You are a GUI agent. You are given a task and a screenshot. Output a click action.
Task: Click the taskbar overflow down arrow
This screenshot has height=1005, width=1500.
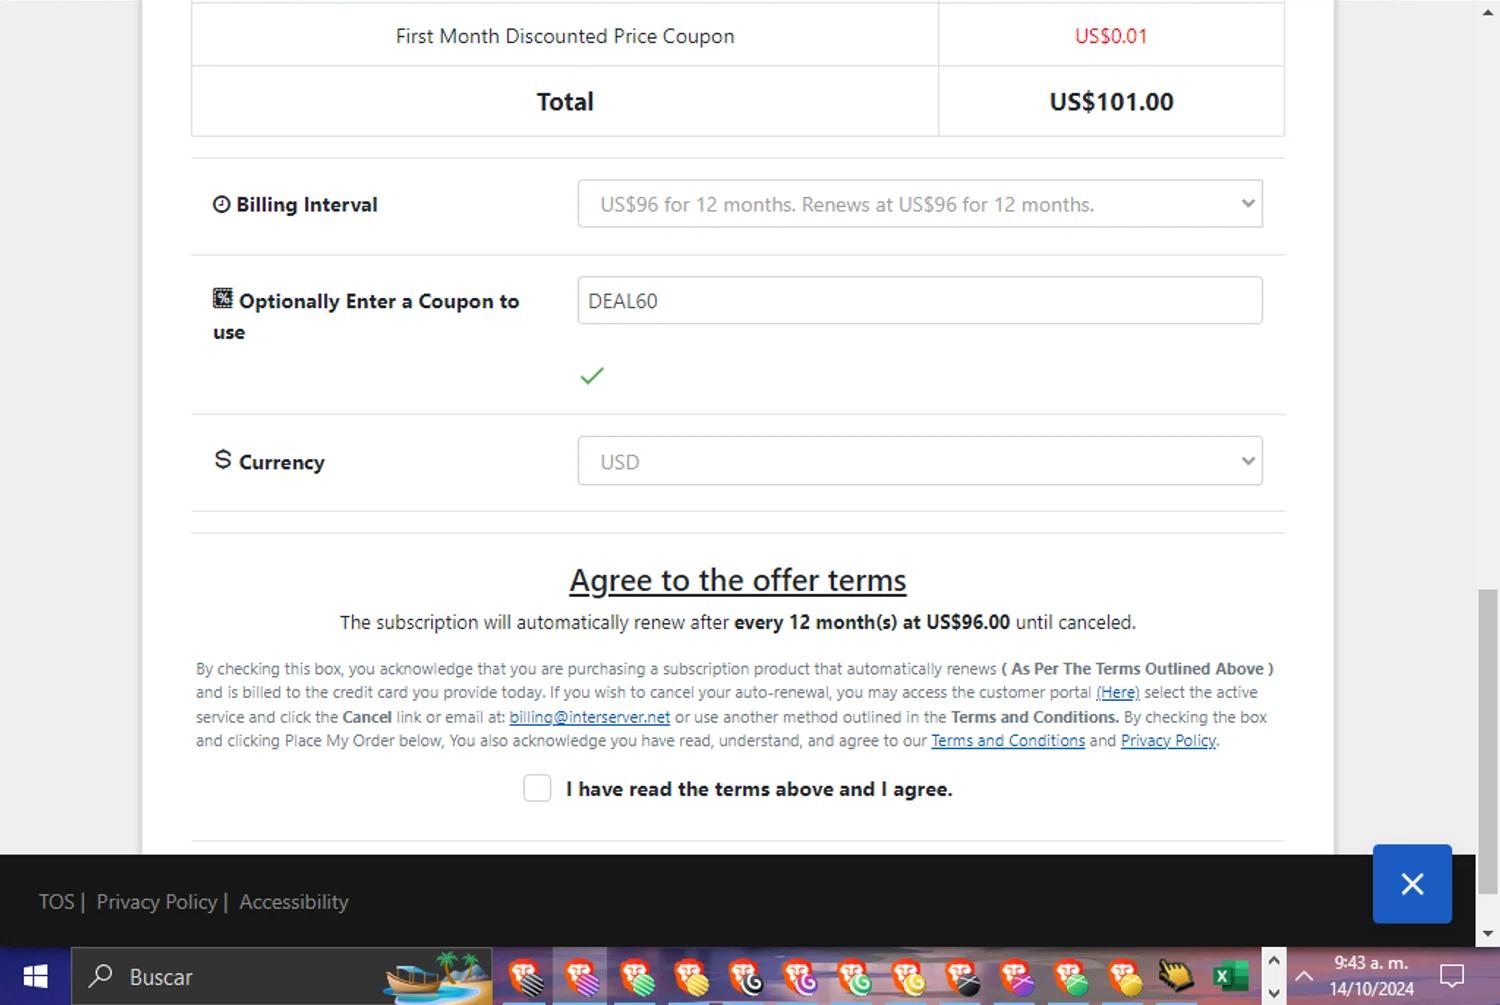point(1274,993)
